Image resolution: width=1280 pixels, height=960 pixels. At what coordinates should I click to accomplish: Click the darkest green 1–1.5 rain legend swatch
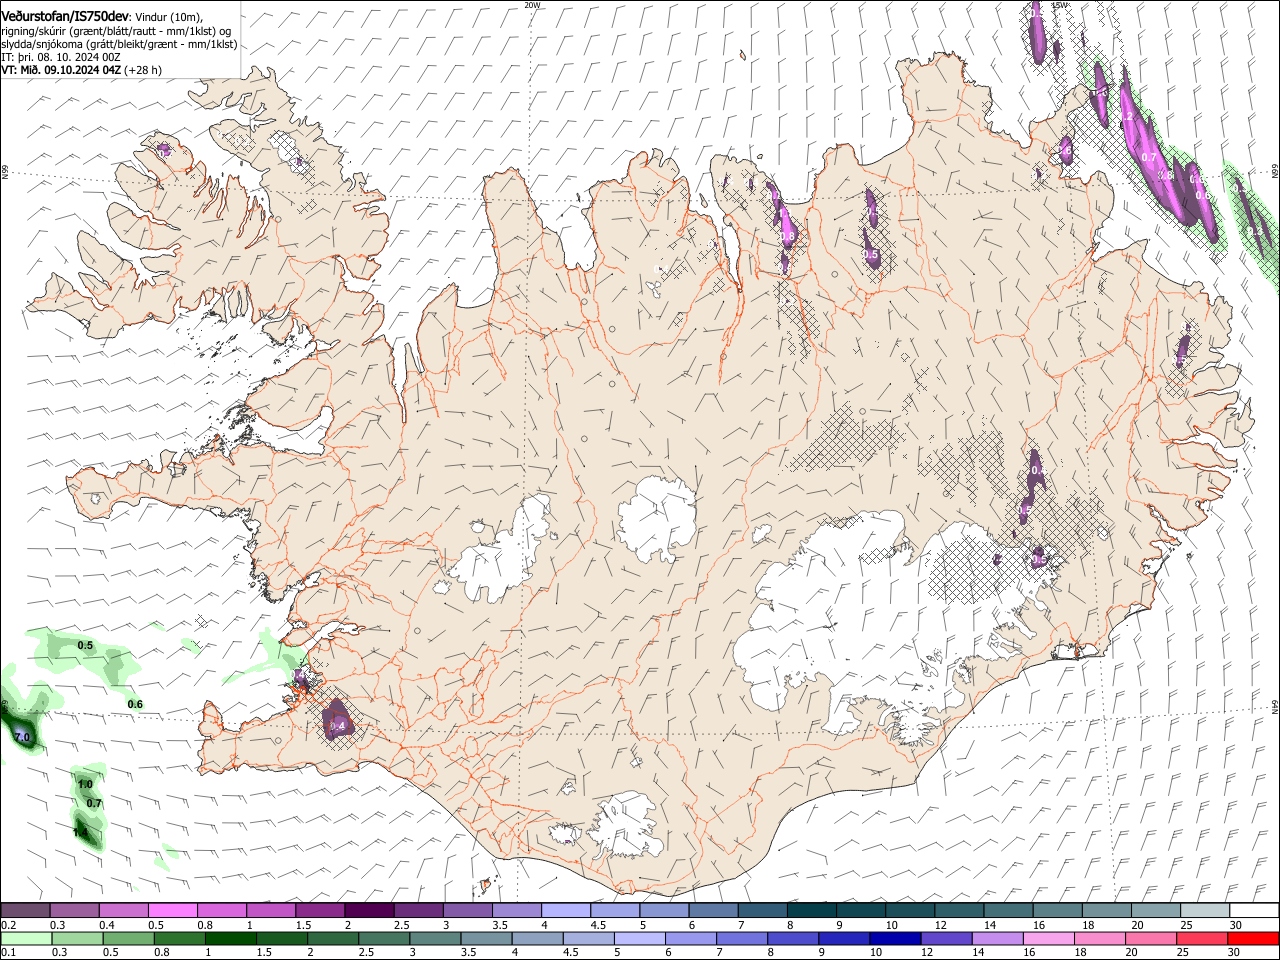pos(229,939)
